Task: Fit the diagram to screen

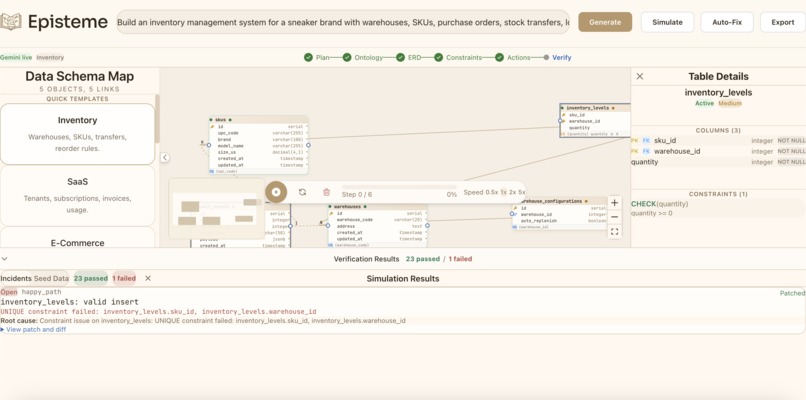Action: (x=614, y=232)
